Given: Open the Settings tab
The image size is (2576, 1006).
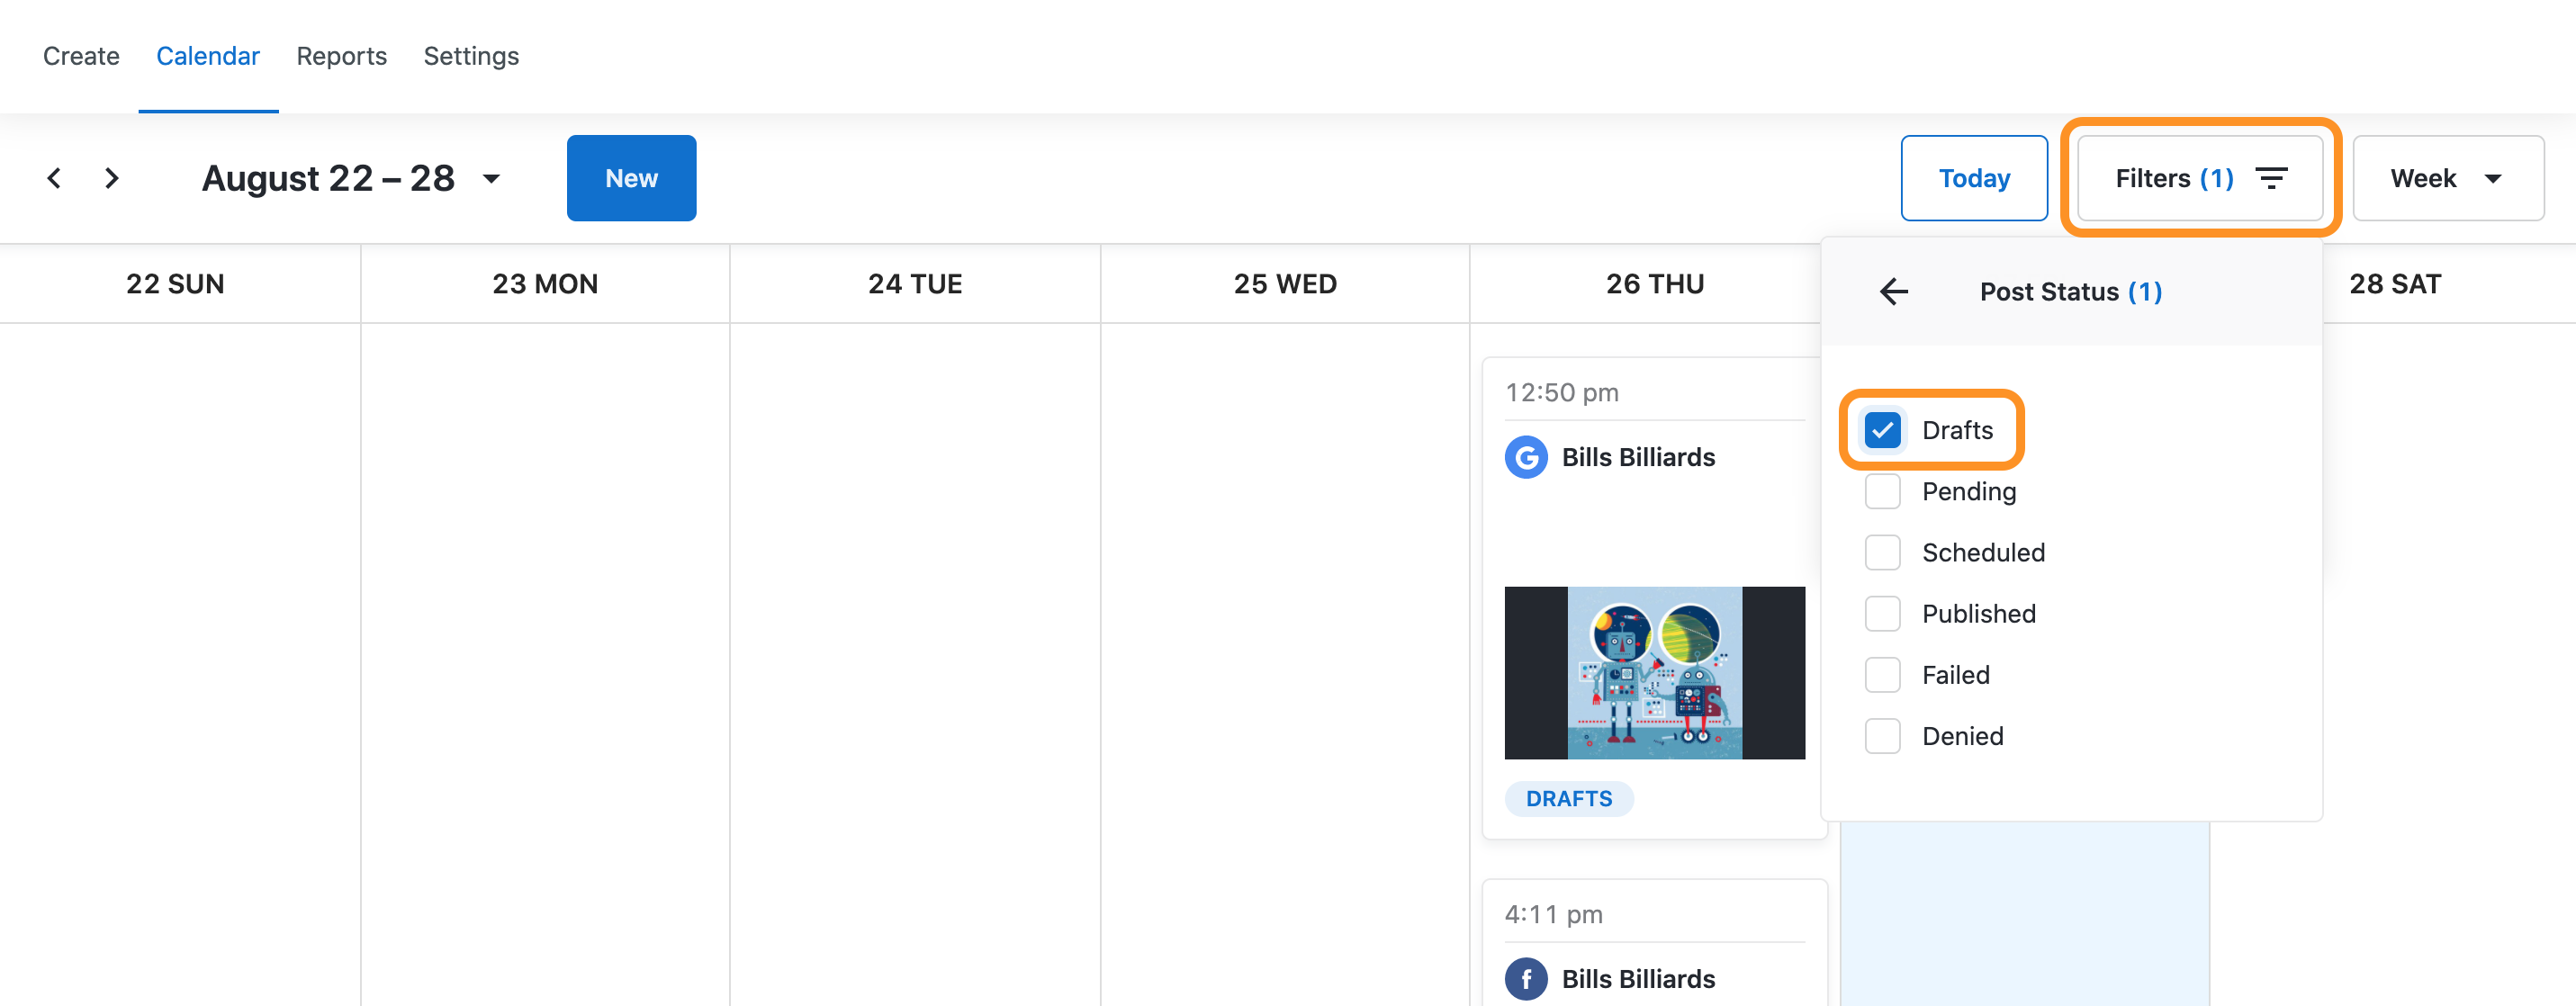Looking at the screenshot, I should tap(471, 56).
